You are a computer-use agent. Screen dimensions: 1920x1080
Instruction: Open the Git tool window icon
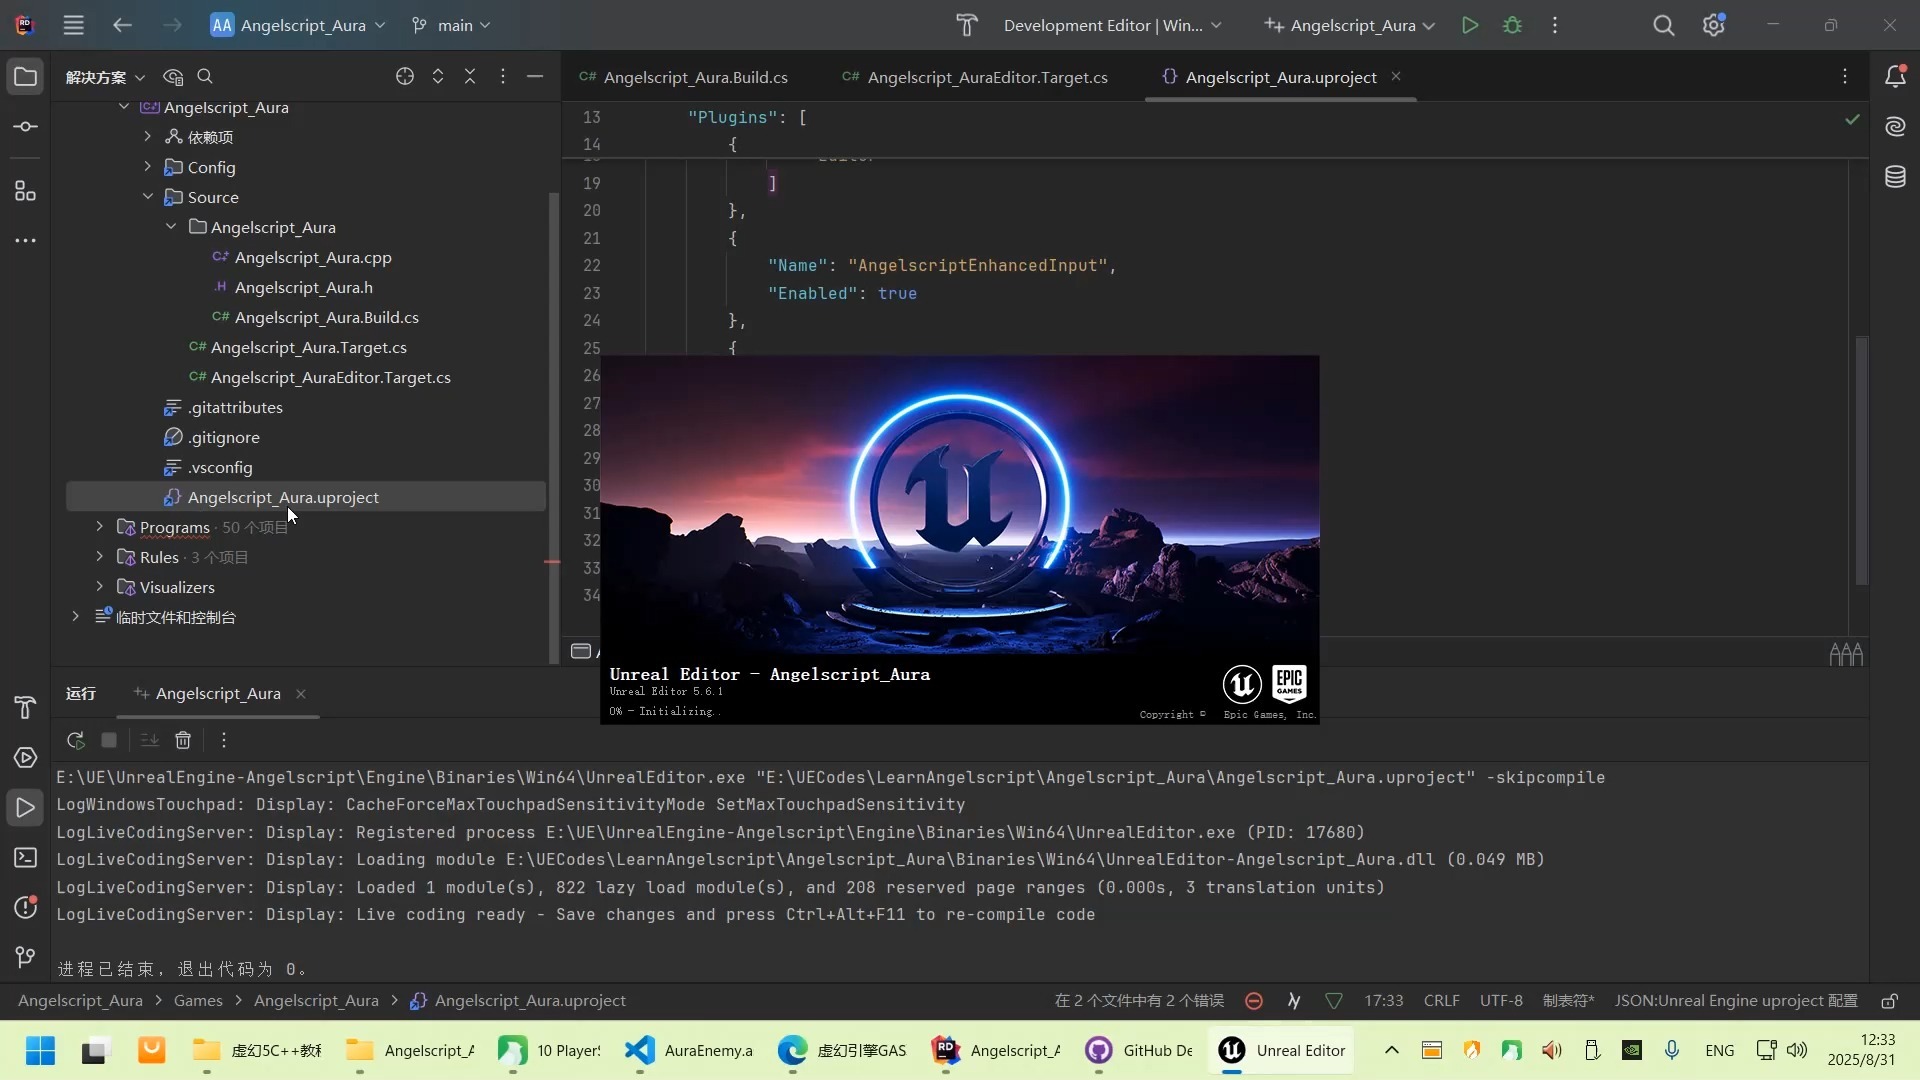pyautogui.click(x=25, y=957)
